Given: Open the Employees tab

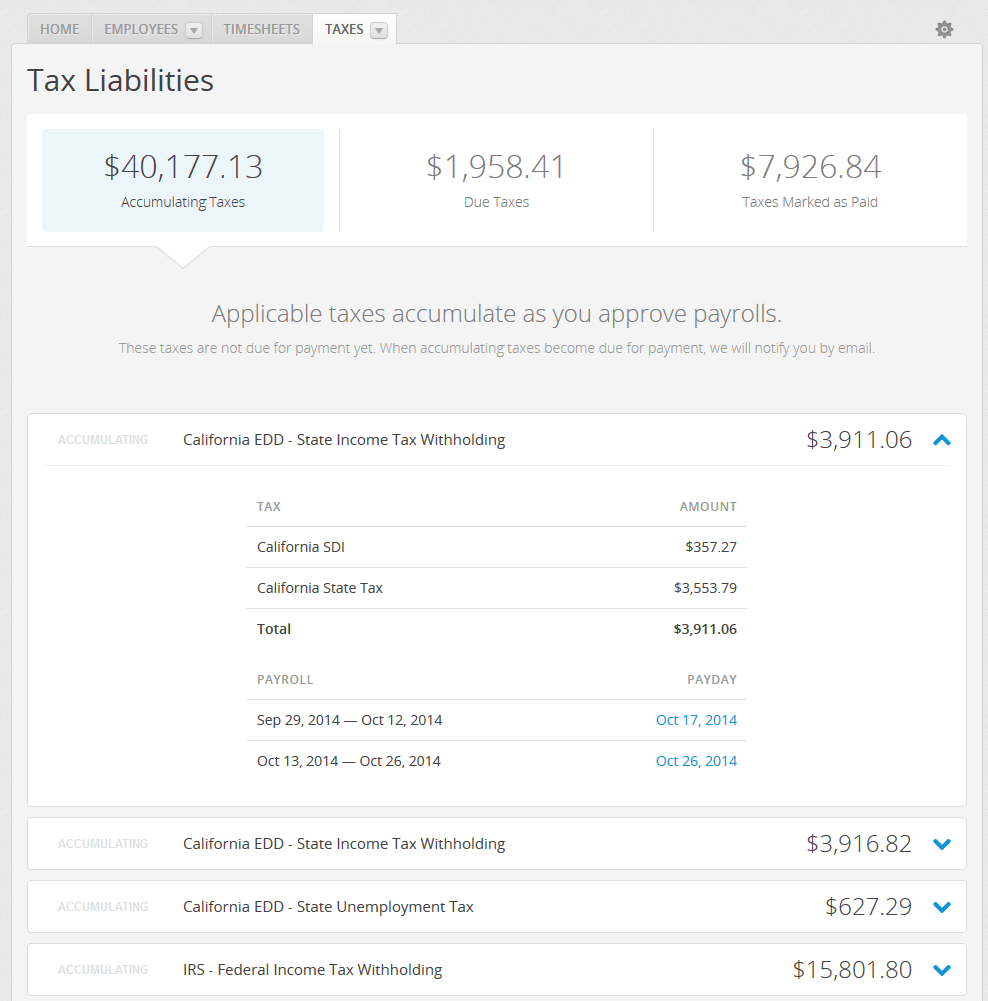Looking at the screenshot, I should click(x=141, y=29).
